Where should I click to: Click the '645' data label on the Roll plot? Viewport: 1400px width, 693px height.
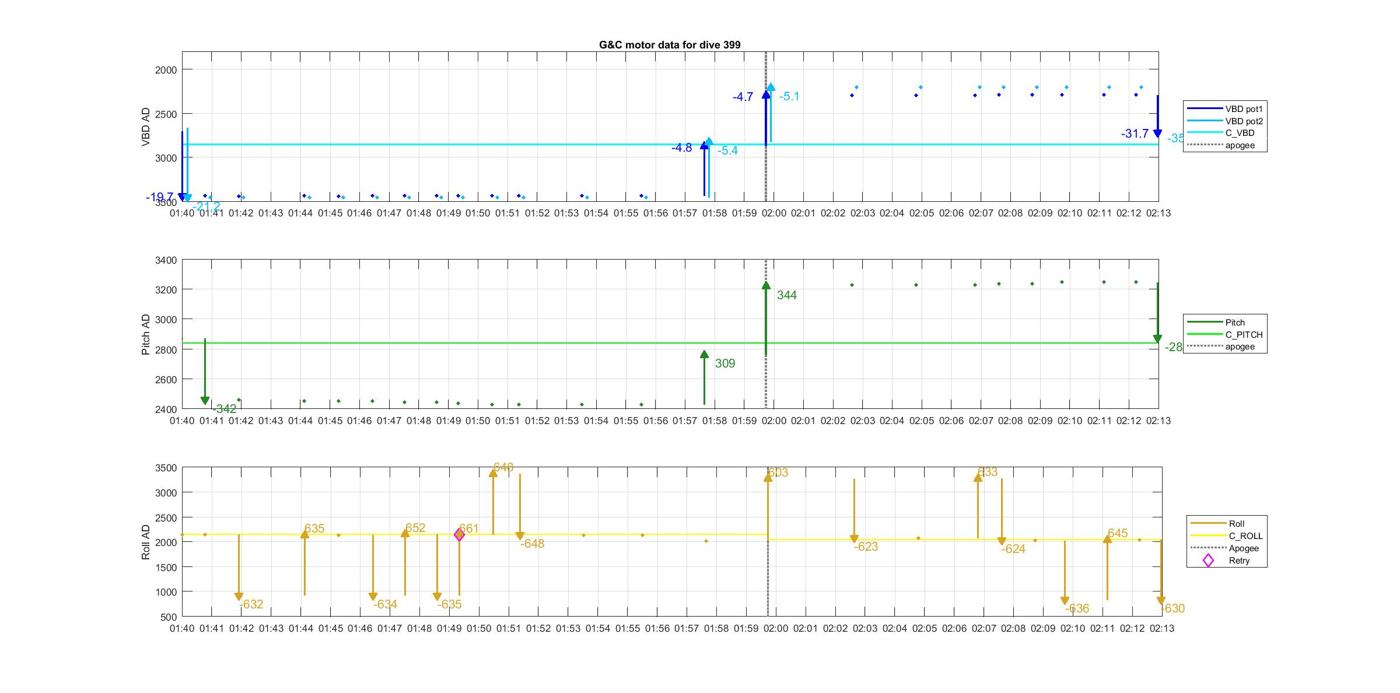(x=1117, y=534)
